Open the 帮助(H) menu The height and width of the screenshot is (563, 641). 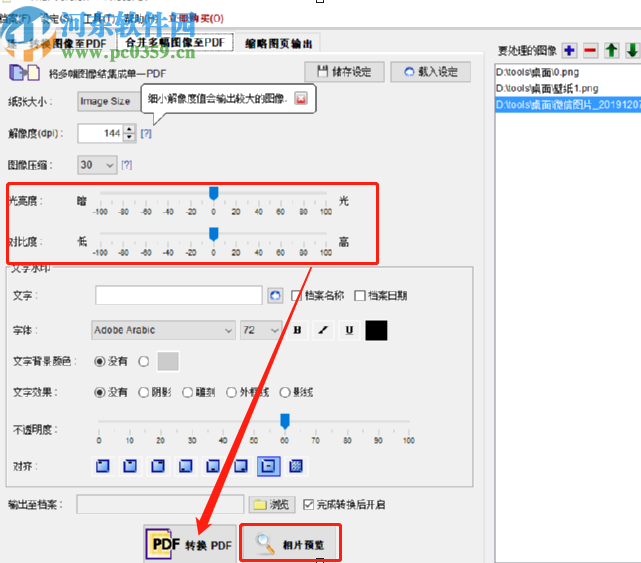[x=141, y=18]
